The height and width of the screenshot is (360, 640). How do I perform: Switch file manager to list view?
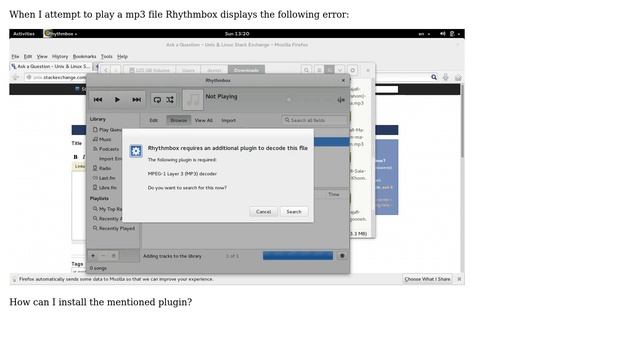pos(319,70)
